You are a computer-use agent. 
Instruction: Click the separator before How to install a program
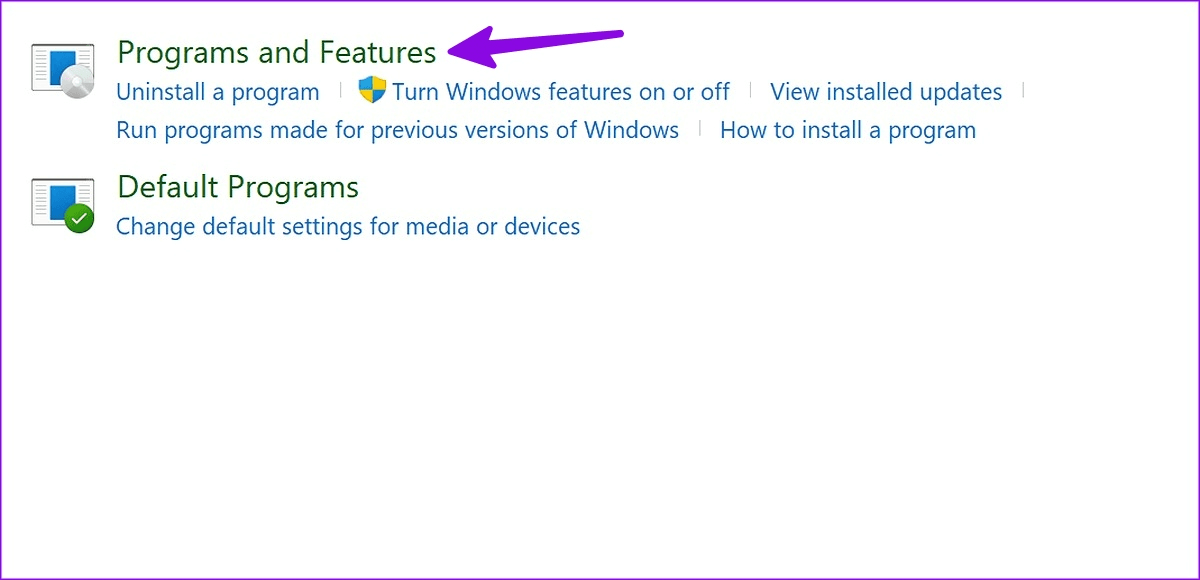coord(700,129)
